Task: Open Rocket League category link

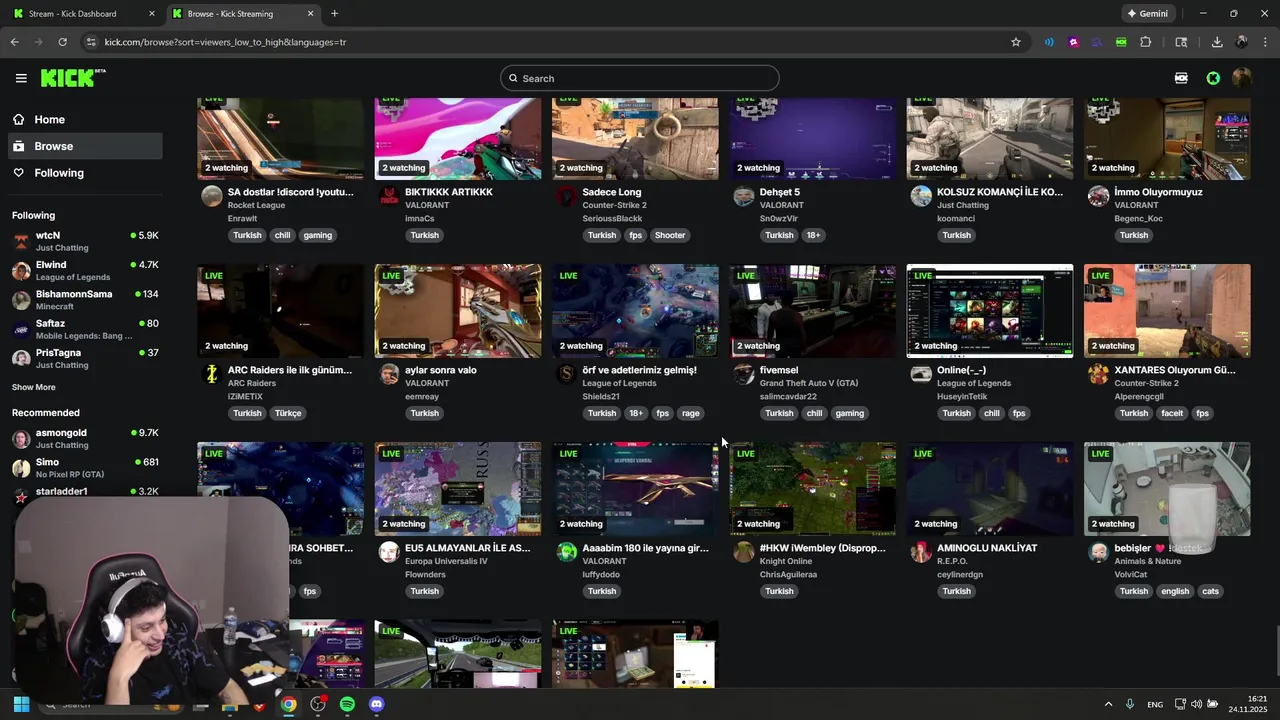Action: 256,205
